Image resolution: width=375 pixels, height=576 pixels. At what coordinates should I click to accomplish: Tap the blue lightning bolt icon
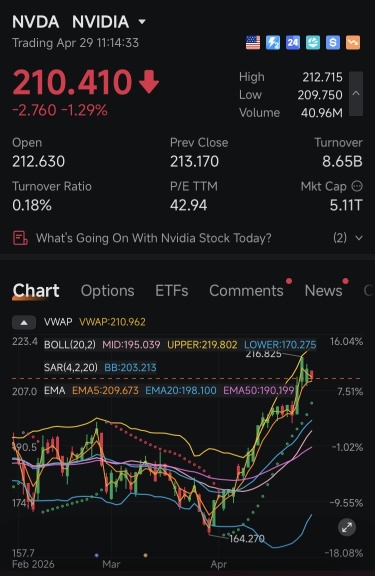point(273,43)
